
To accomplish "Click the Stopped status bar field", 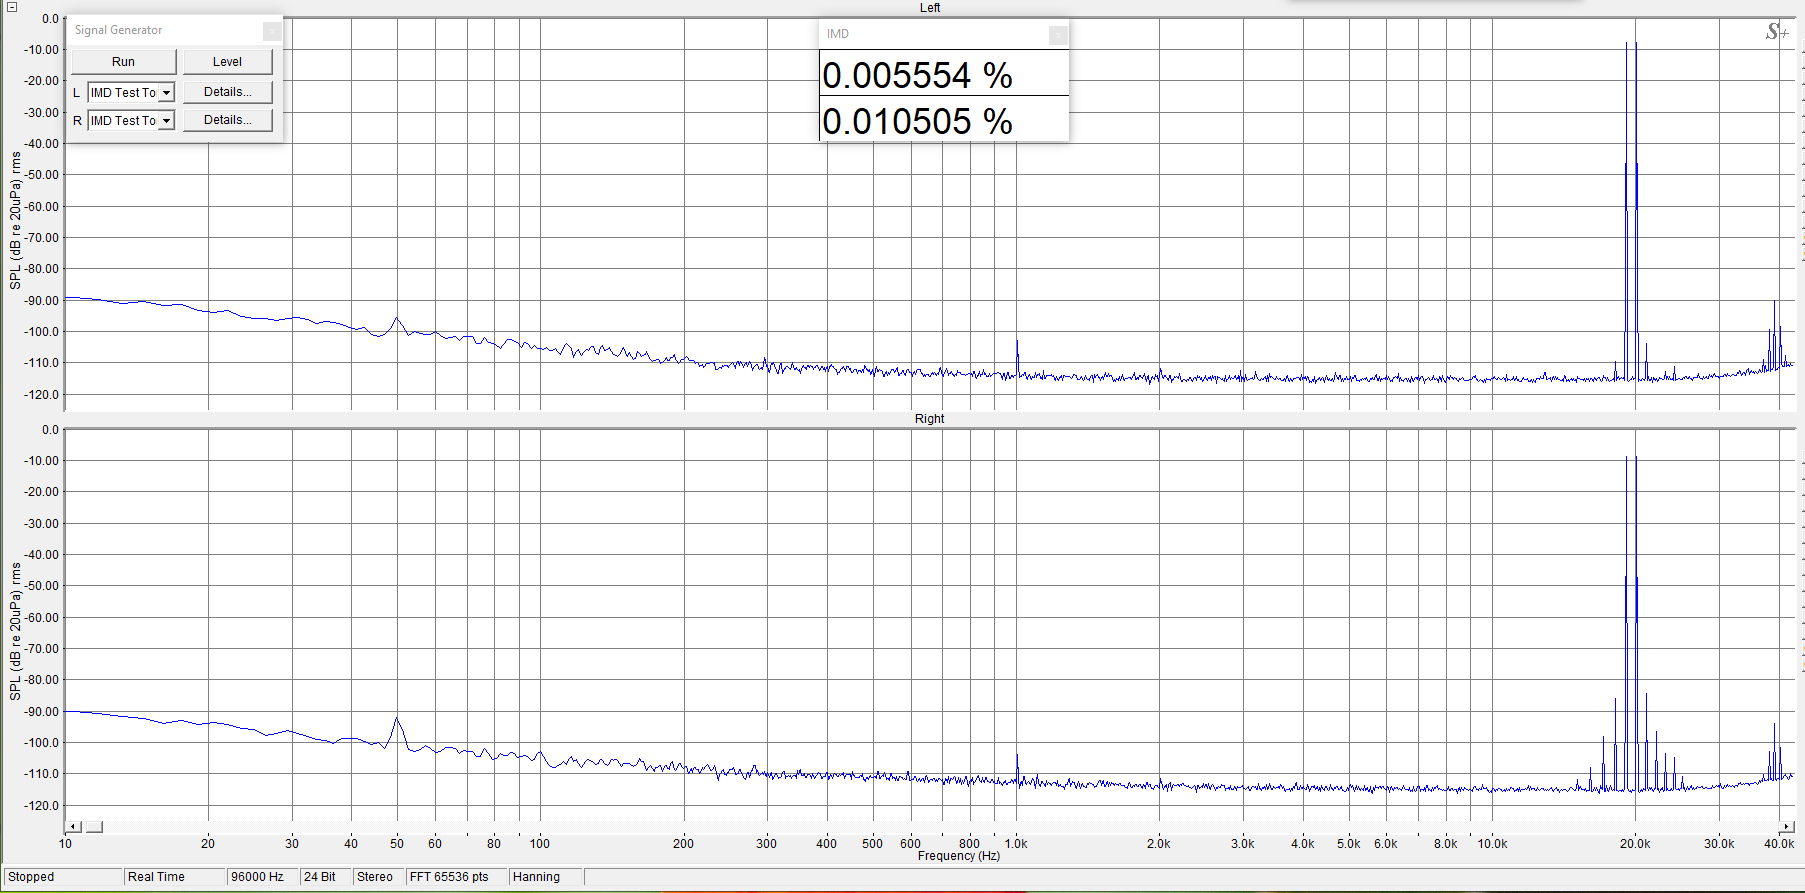I will click(60, 877).
